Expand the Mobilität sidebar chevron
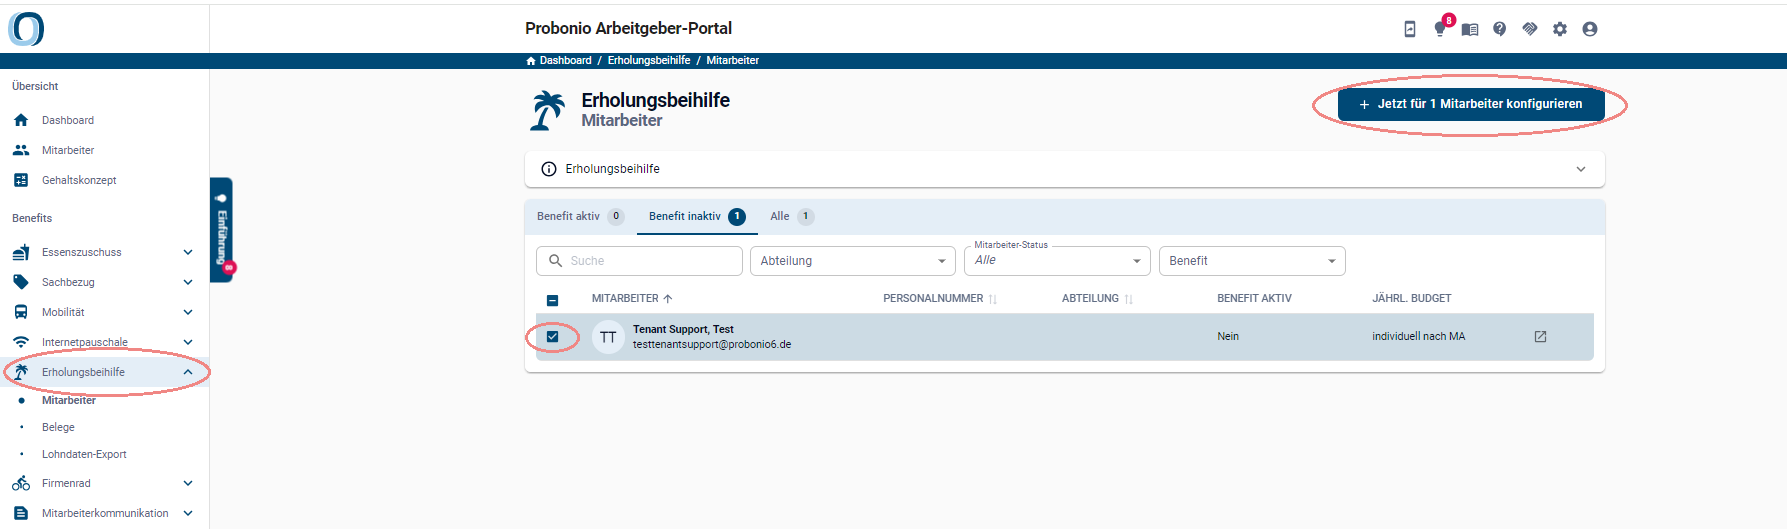This screenshot has width=1787, height=529. pyautogui.click(x=188, y=312)
